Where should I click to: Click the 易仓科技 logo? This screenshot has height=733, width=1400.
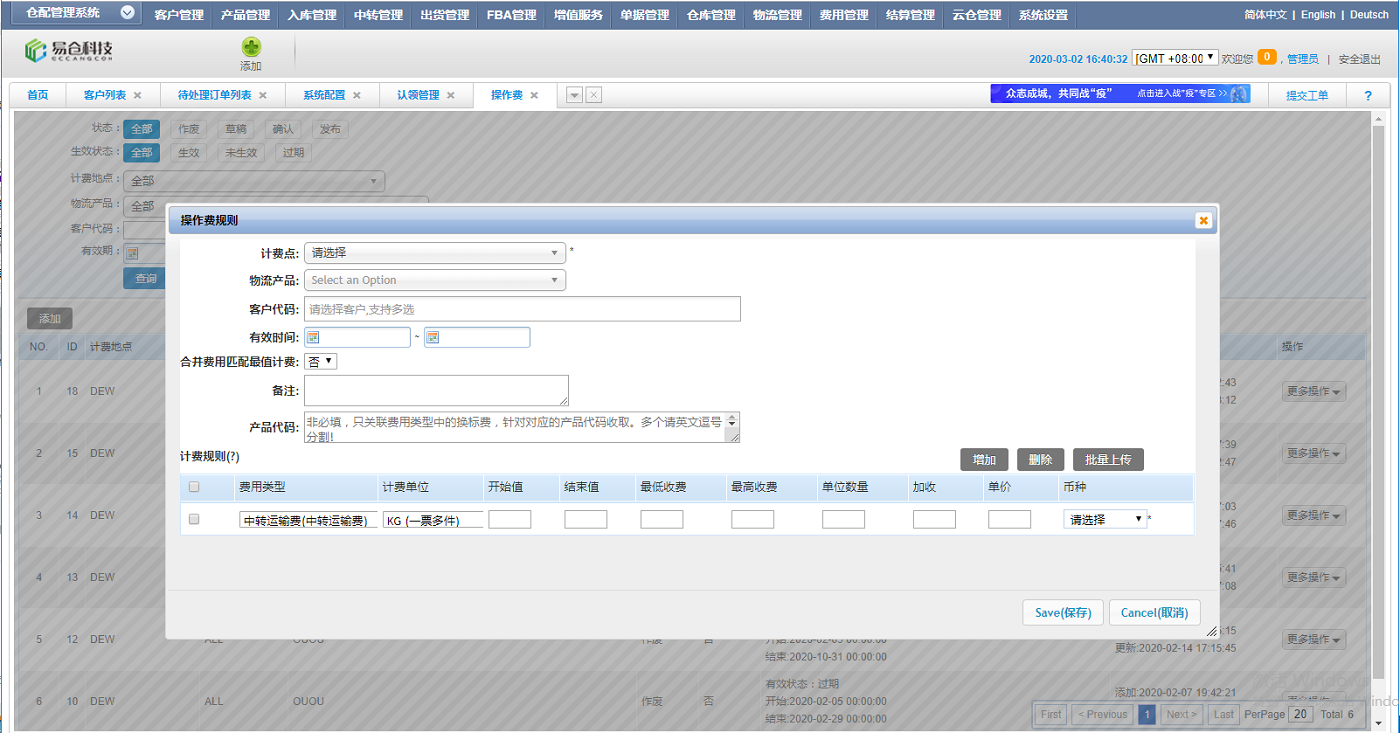pyautogui.click(x=70, y=51)
